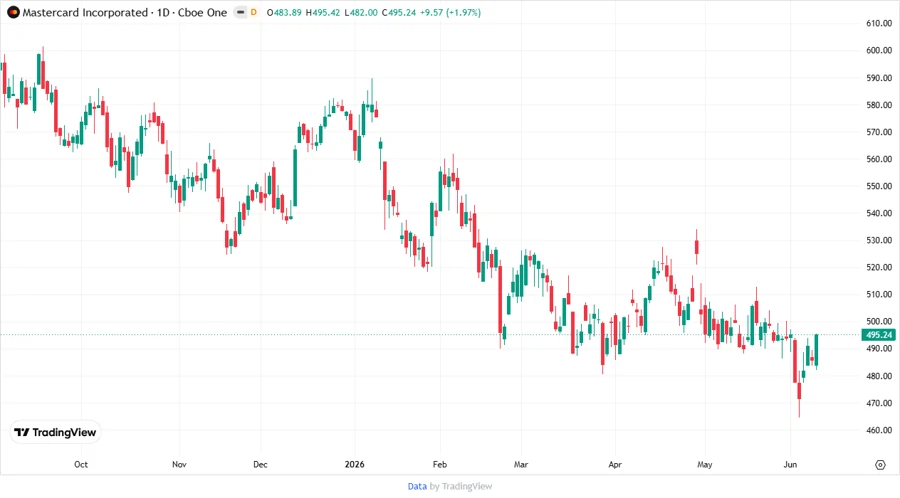Viewport: 900px width, 498px height.
Task: Click Feb label on time axis
Action: [x=440, y=465]
